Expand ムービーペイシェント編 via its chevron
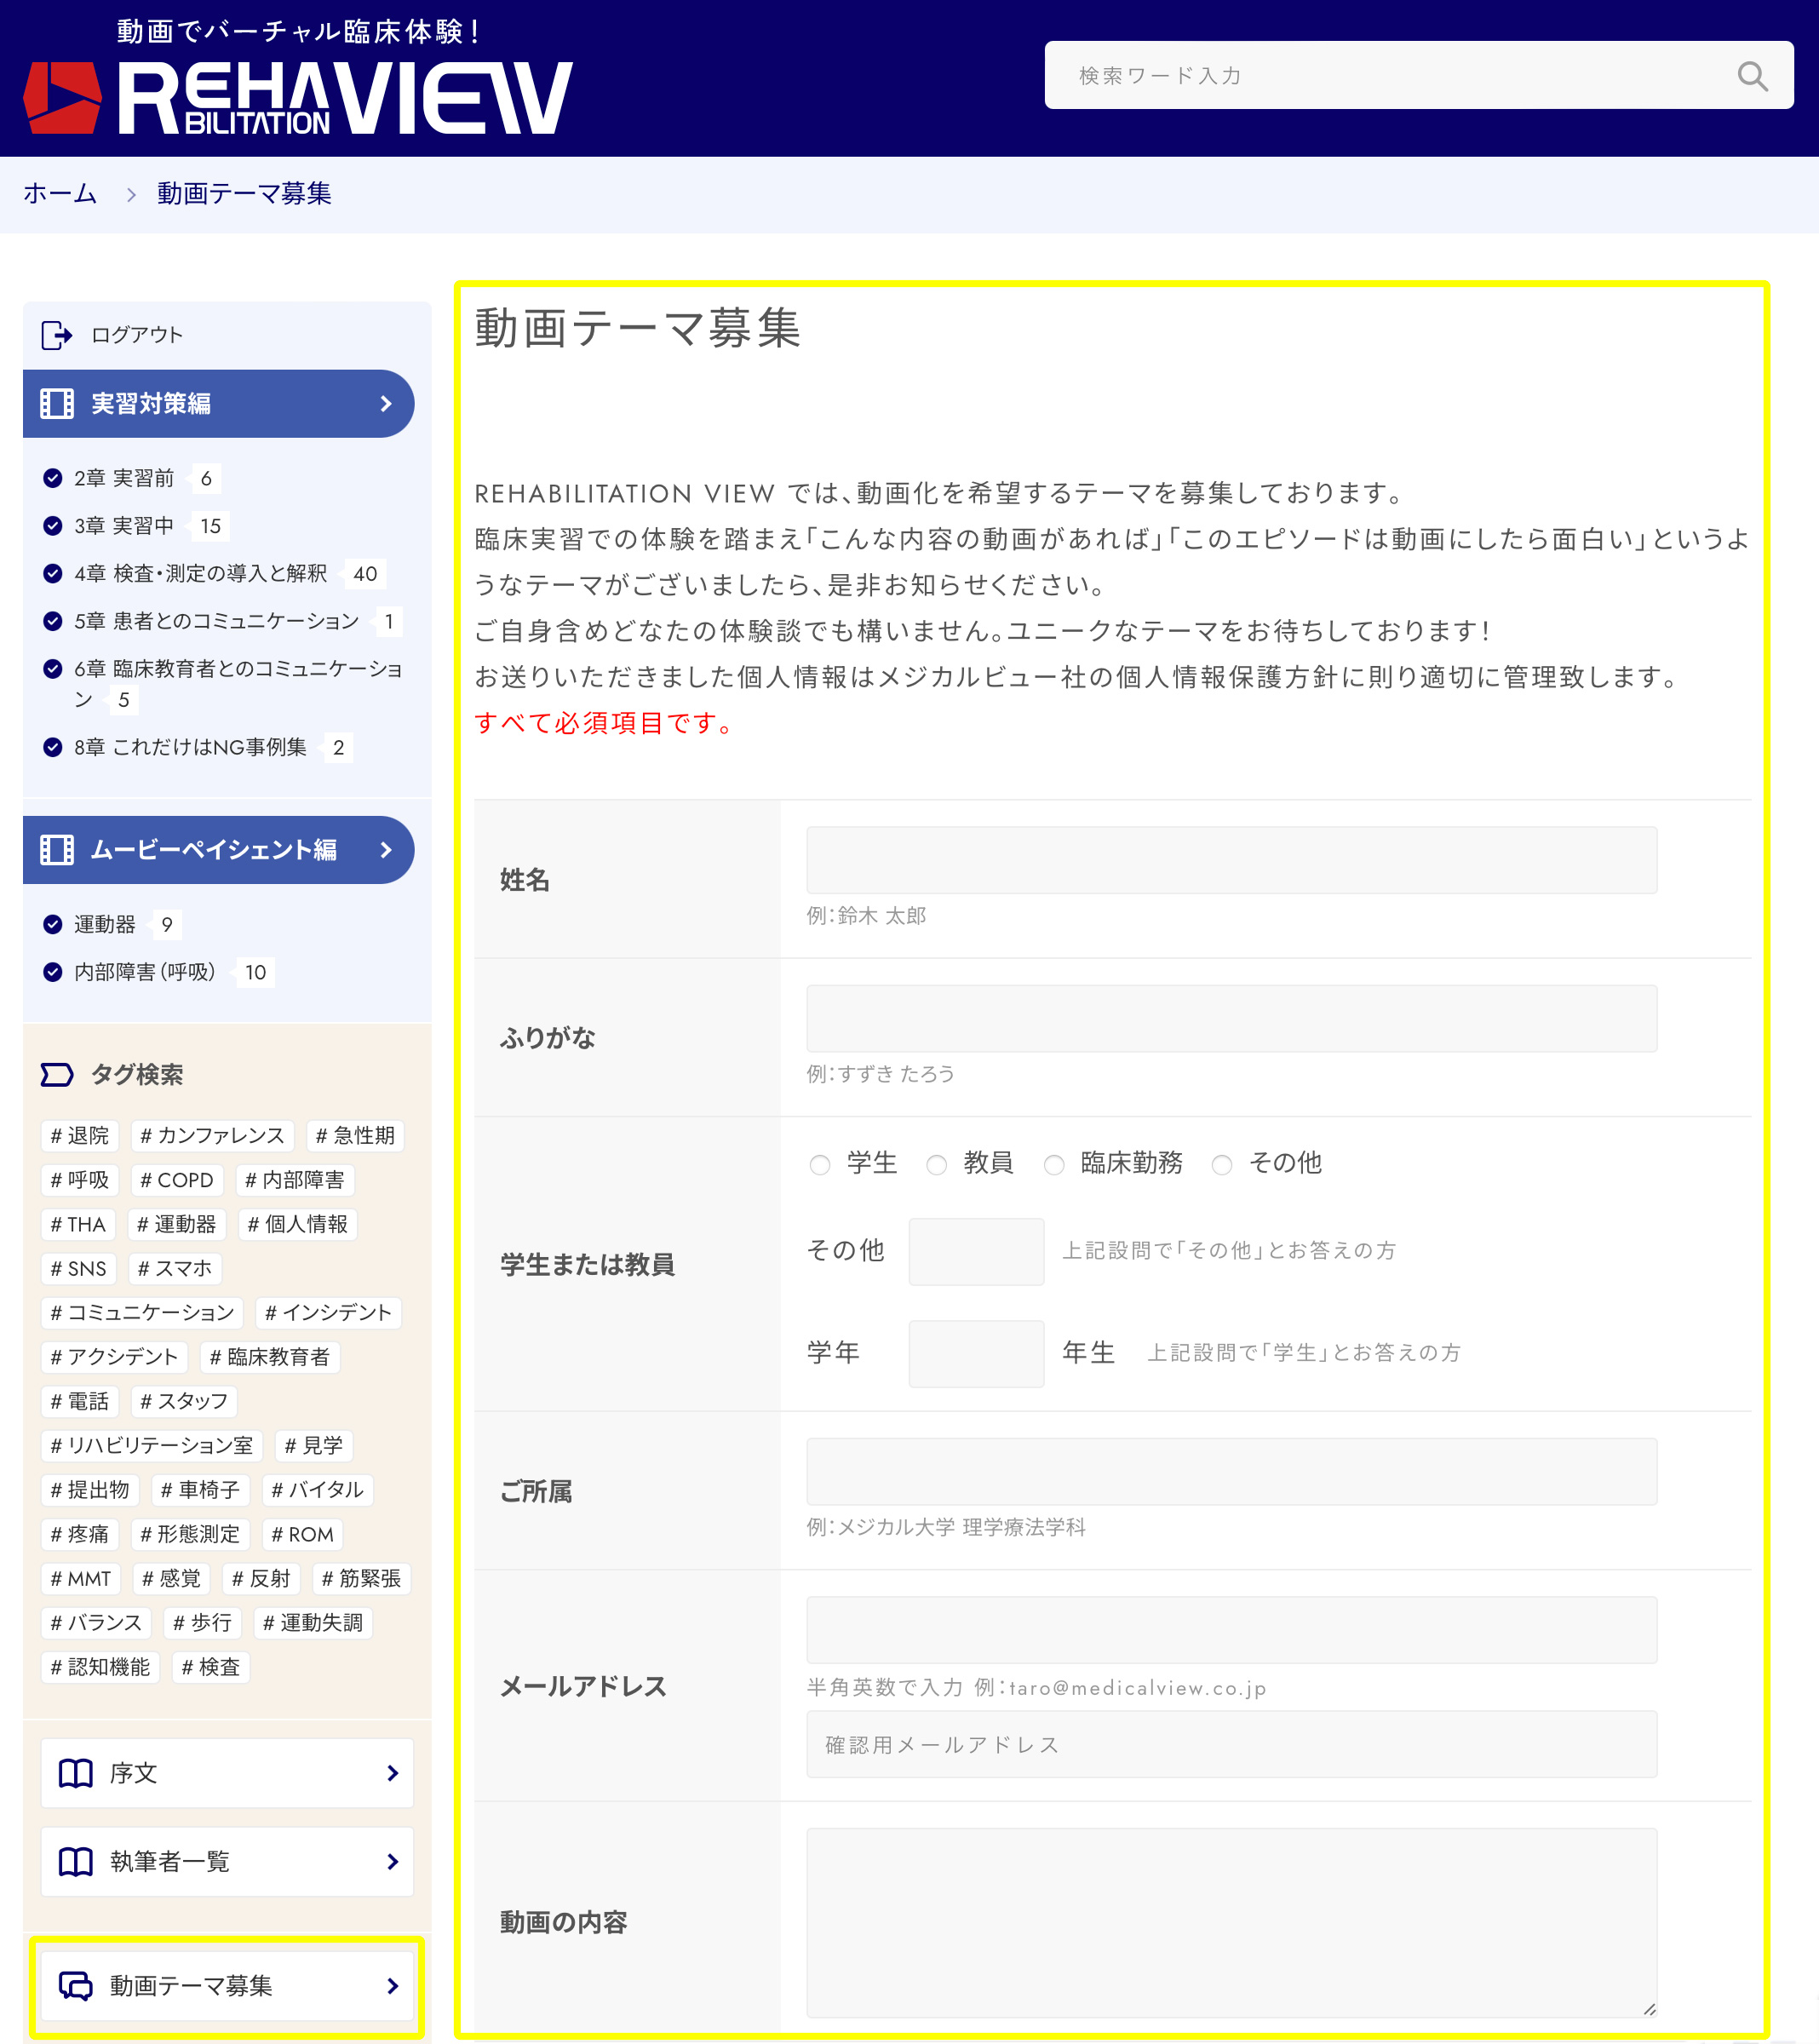The height and width of the screenshot is (2044, 1819). pyautogui.click(x=386, y=850)
